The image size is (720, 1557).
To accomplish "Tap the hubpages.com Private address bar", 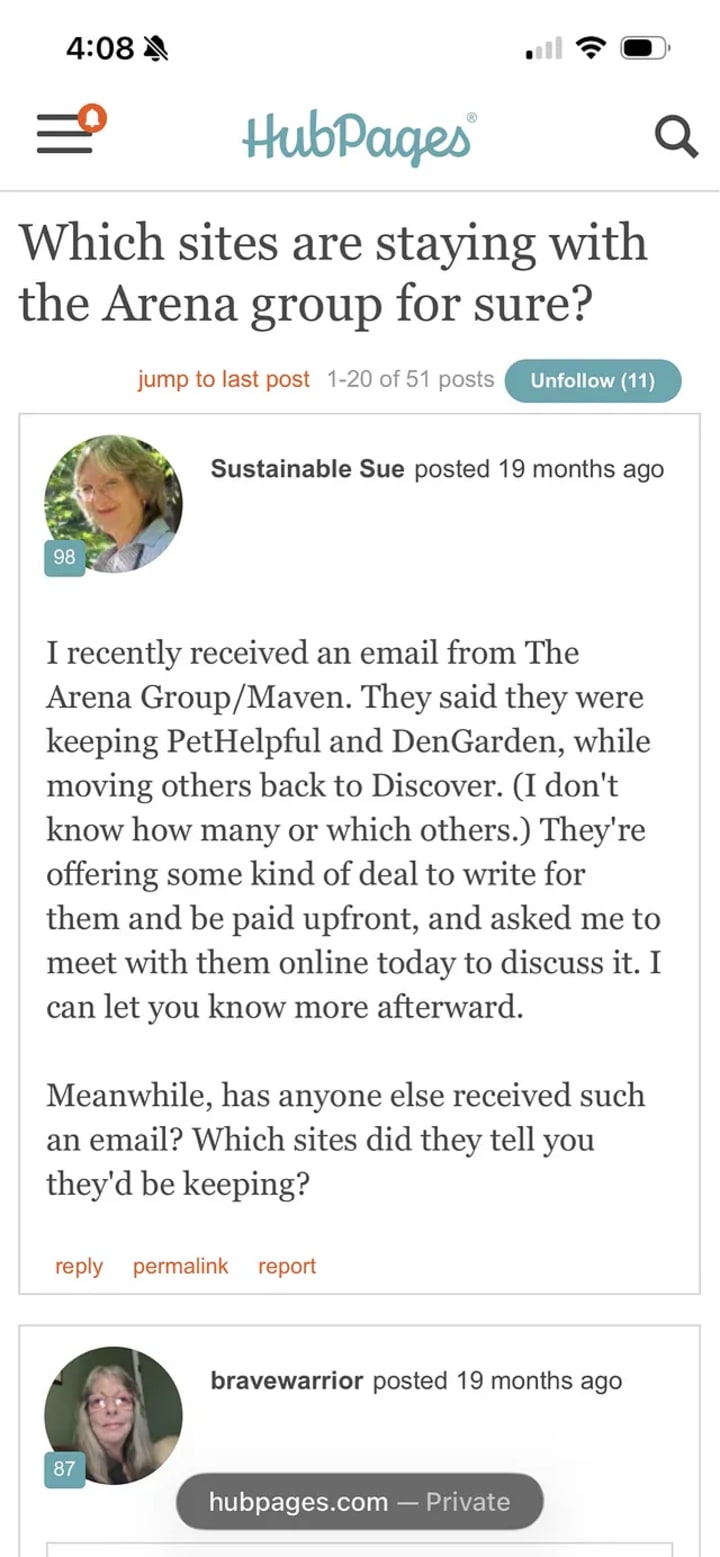I will (359, 1501).
